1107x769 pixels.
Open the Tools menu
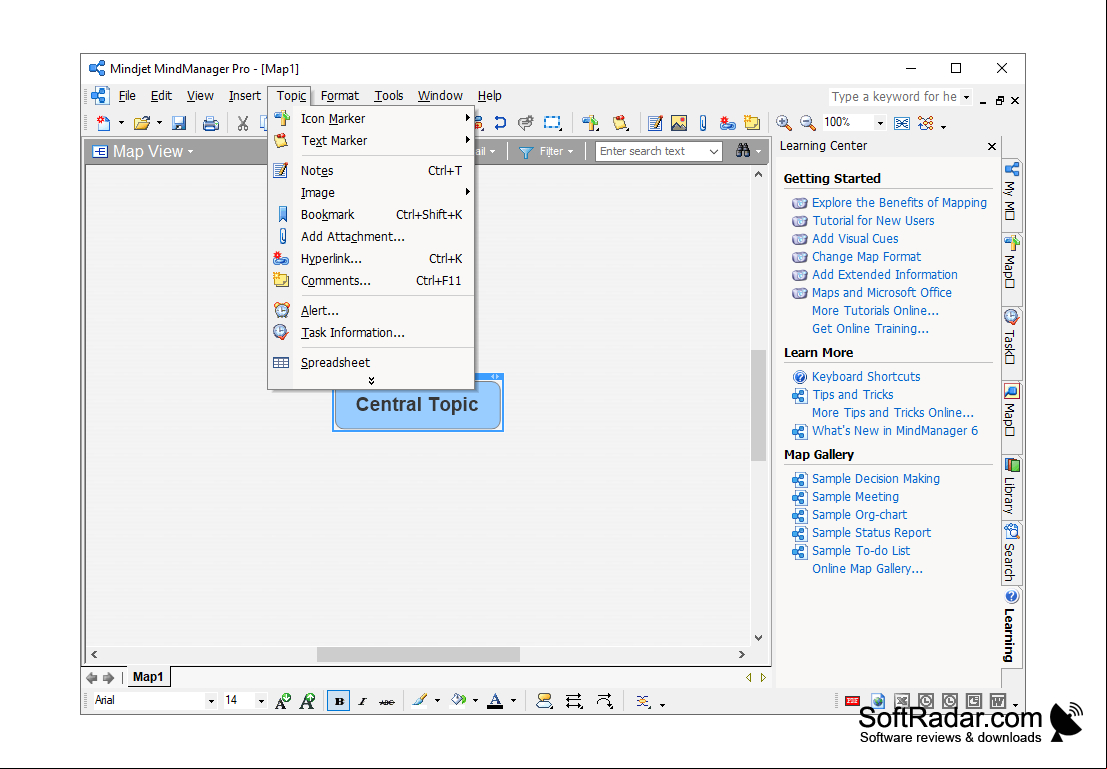pyautogui.click(x=389, y=95)
